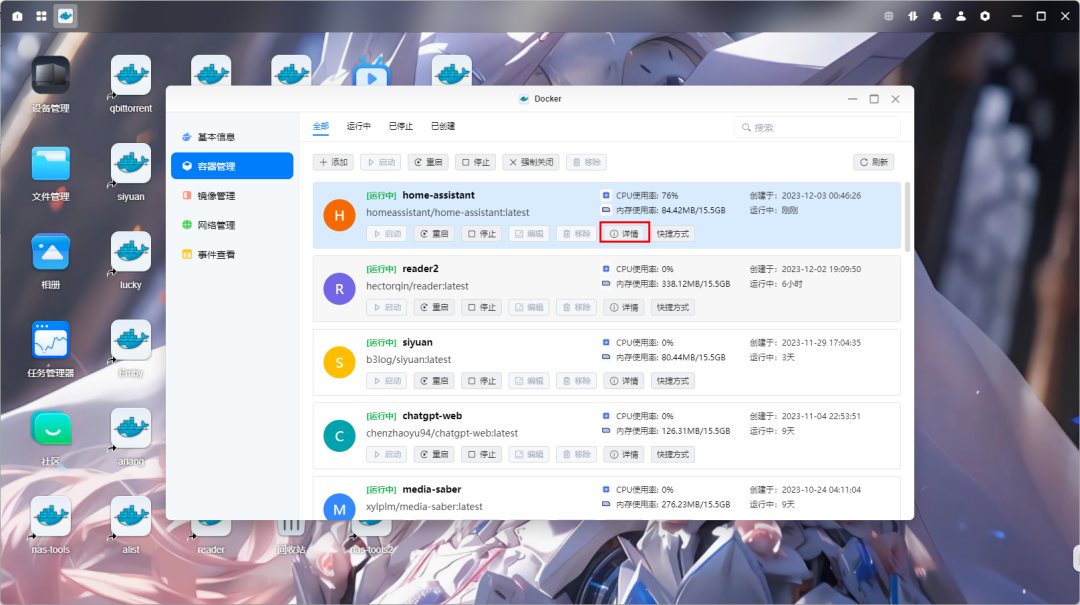Open the qbittorrent desktop shortcut
This screenshot has height=605, width=1080.
[130, 75]
